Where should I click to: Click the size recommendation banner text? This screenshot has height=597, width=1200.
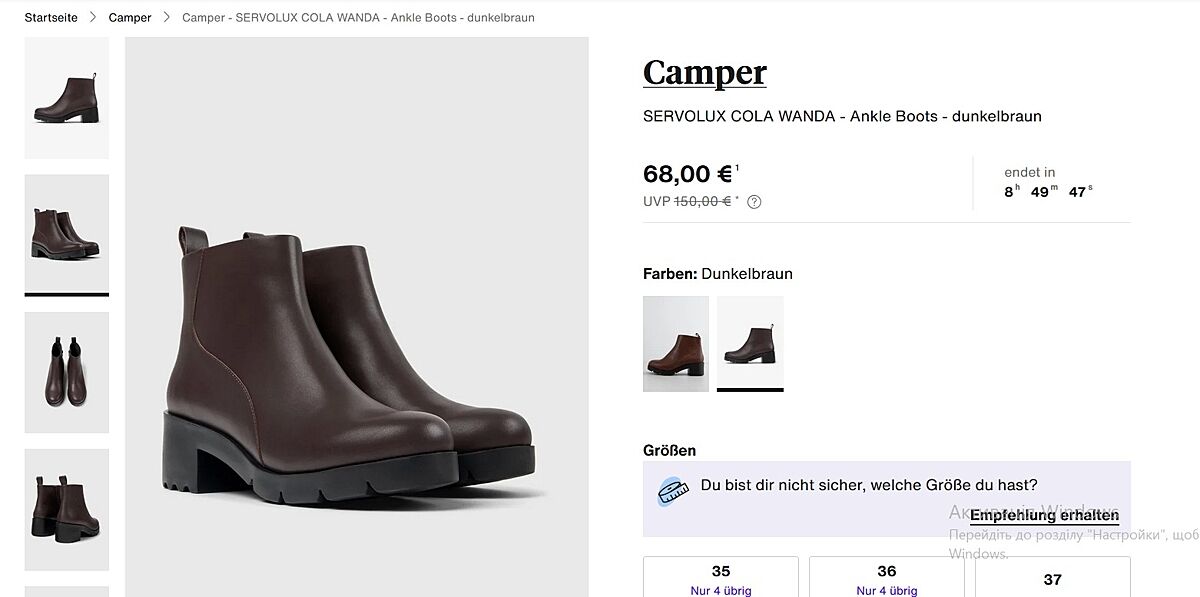click(x=868, y=485)
